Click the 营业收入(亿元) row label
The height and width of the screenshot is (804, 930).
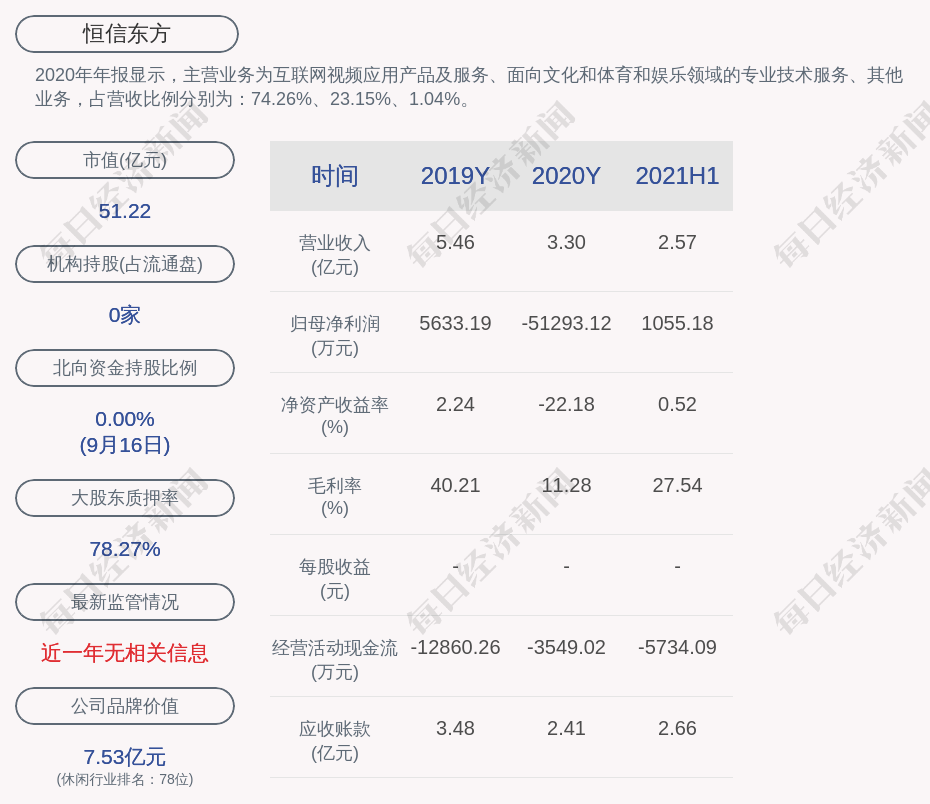coord(334,254)
